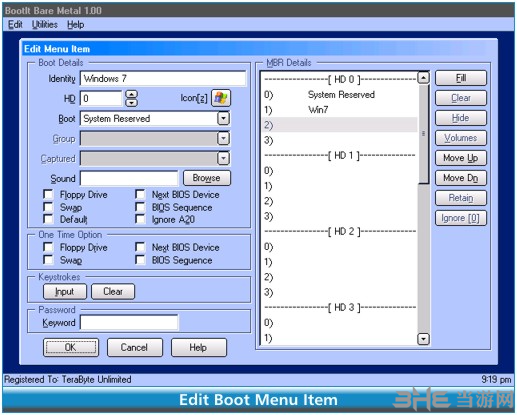Open the Captured dropdown arrow
Viewport: 517px width, 415px height.
pyautogui.click(x=223, y=158)
